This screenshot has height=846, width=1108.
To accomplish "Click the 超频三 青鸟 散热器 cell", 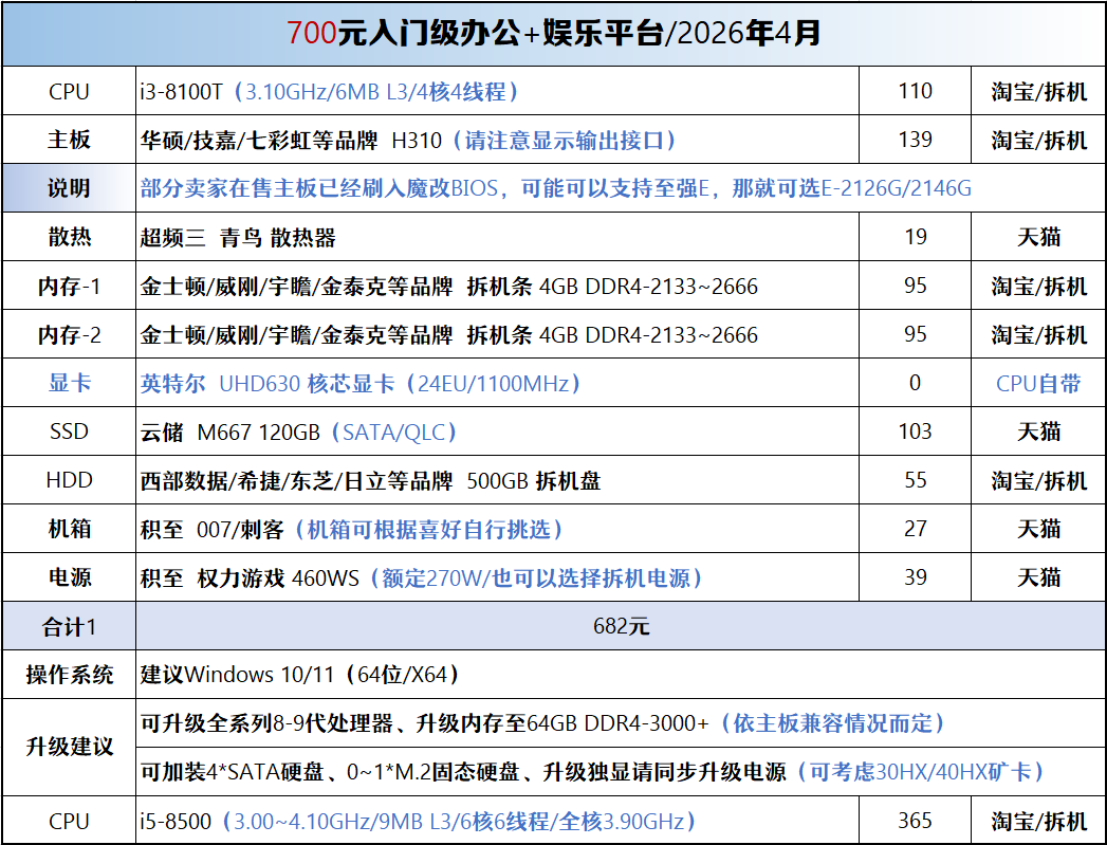I will (497, 237).
